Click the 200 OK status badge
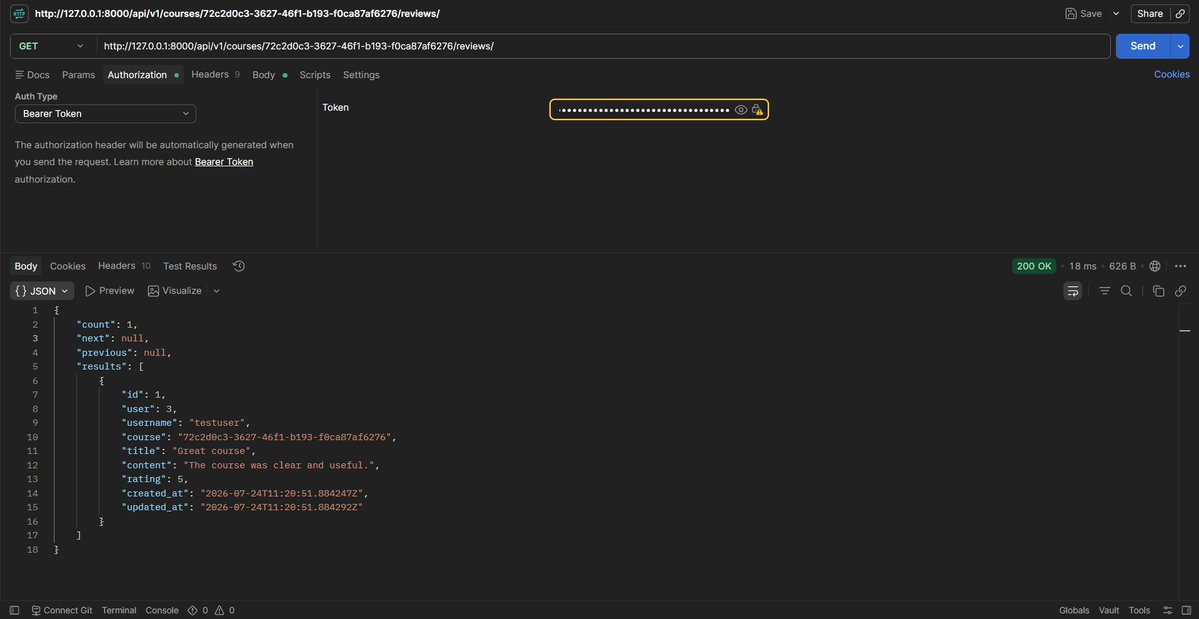The width and height of the screenshot is (1199, 619). click(x=1034, y=266)
